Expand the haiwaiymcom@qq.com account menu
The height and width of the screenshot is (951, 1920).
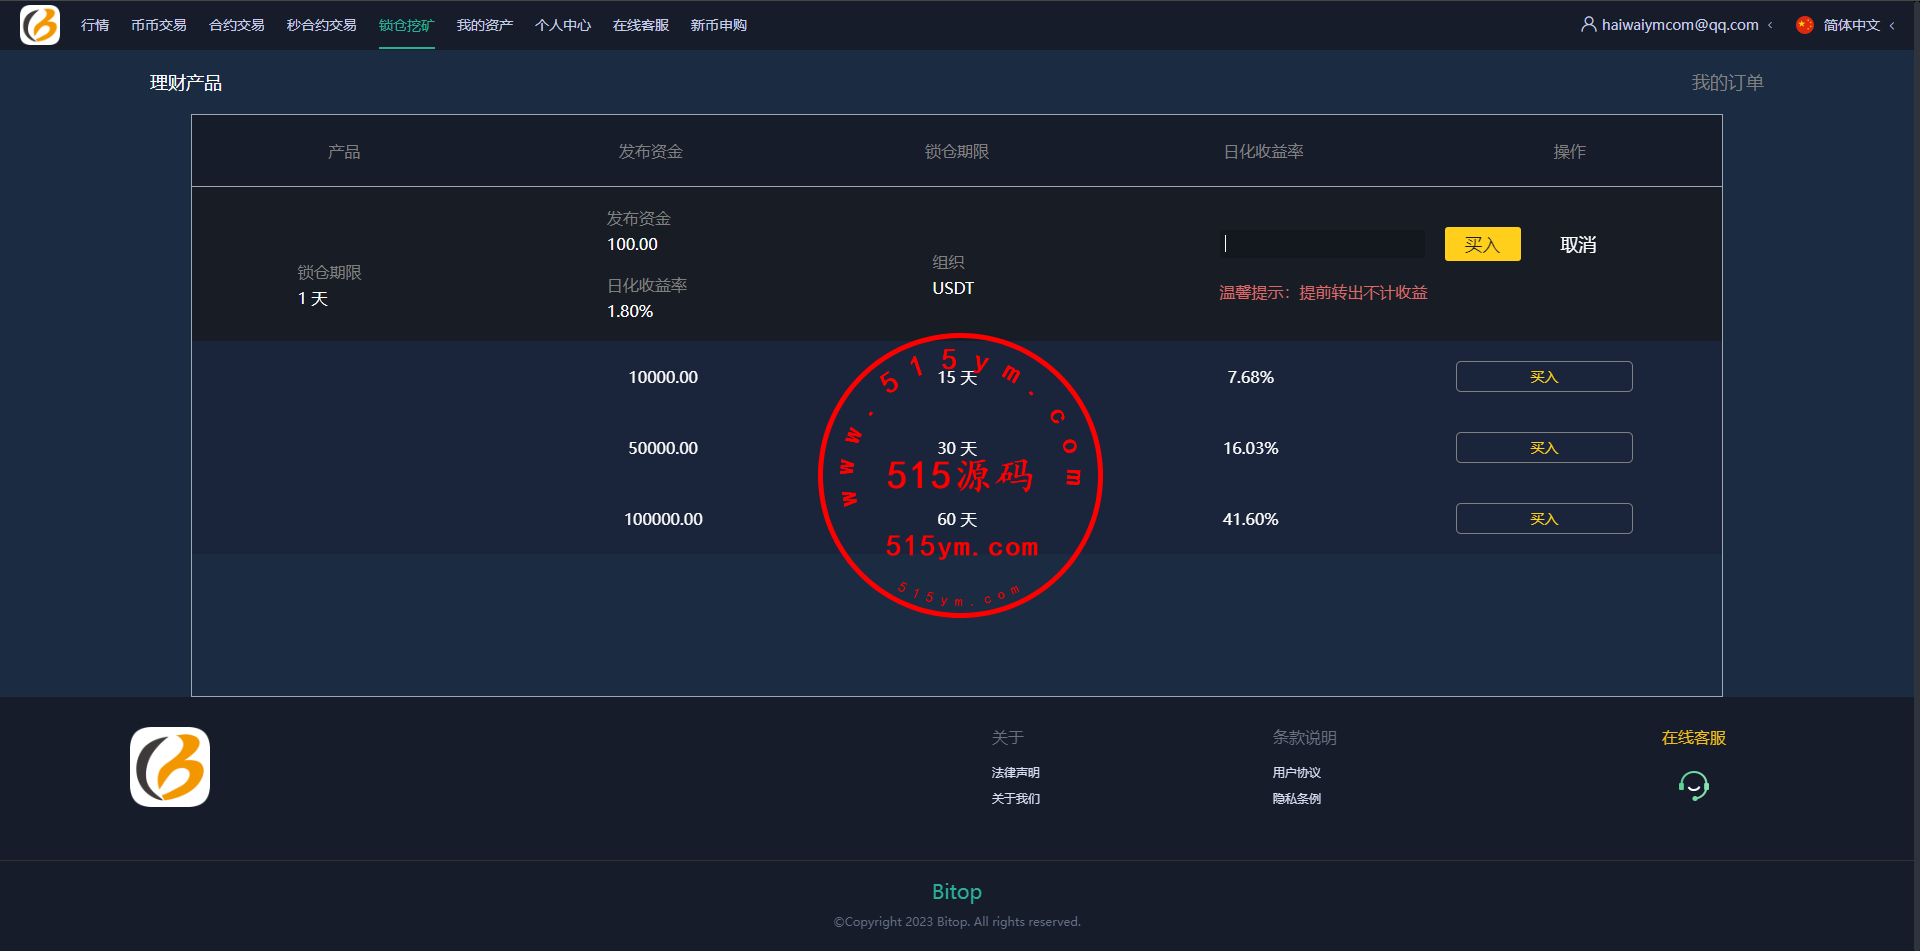(1679, 25)
